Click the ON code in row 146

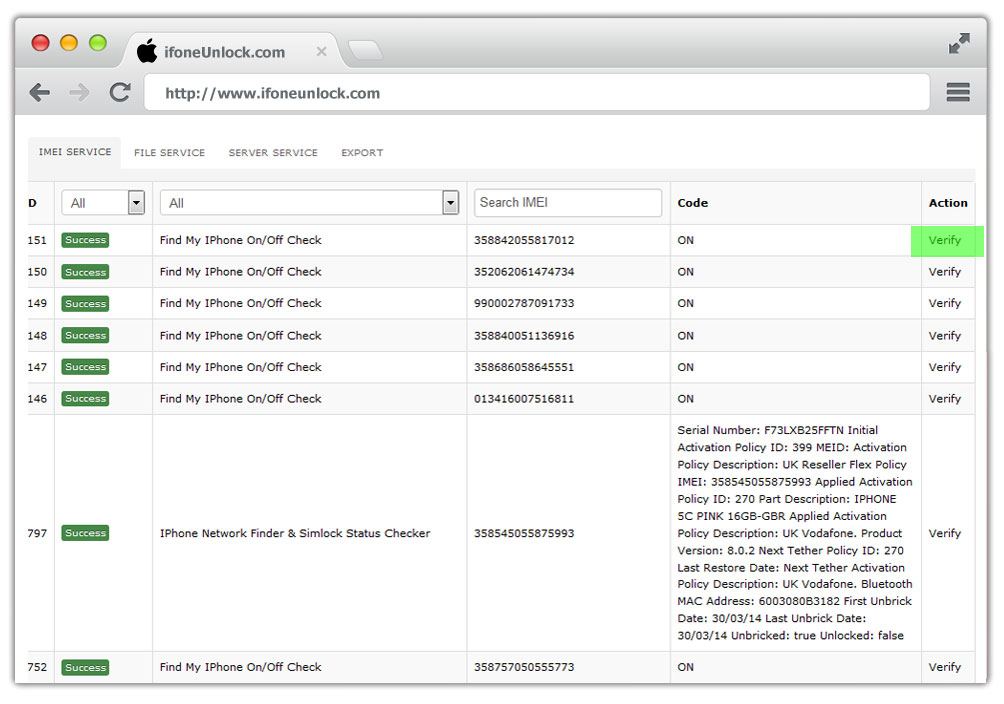tap(686, 398)
